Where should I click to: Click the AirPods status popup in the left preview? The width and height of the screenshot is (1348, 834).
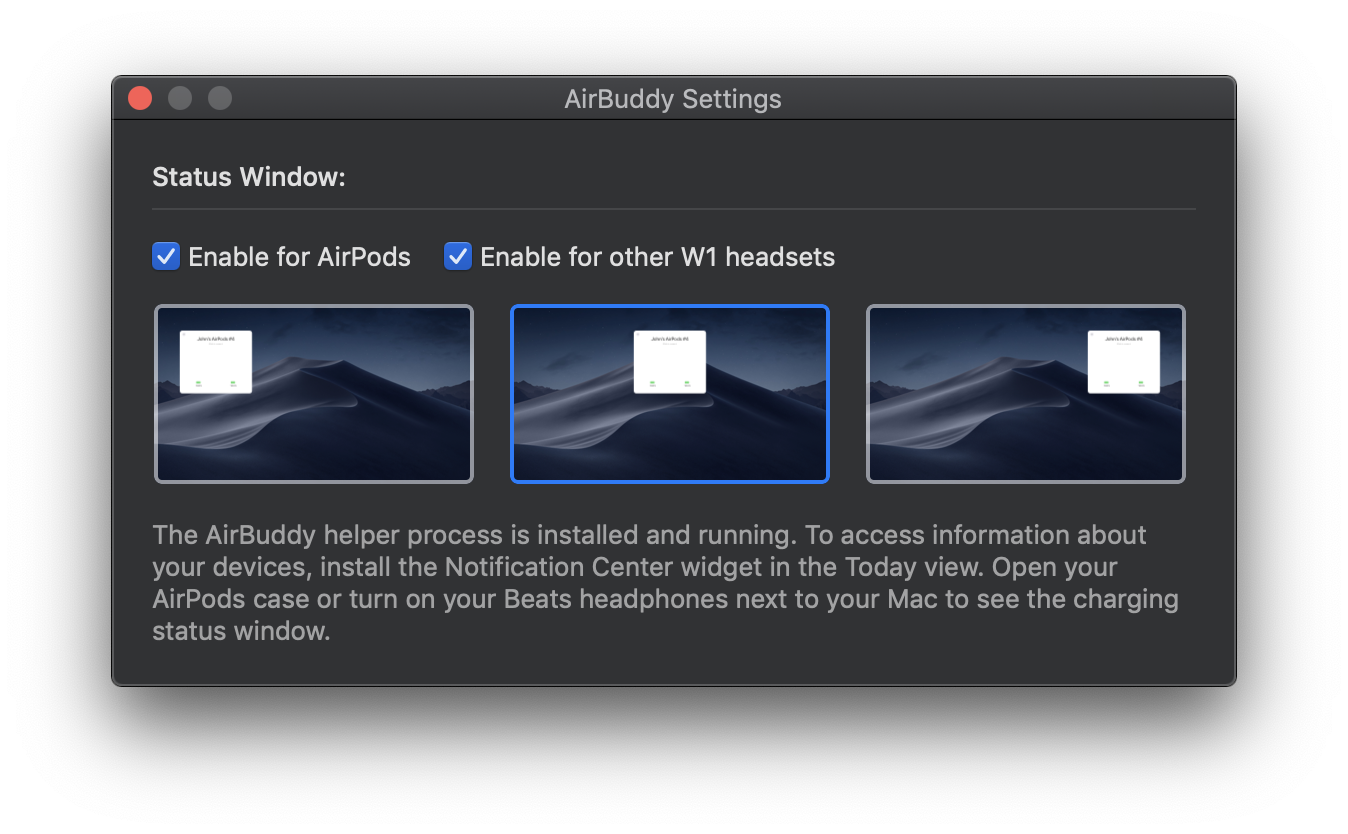tap(216, 360)
